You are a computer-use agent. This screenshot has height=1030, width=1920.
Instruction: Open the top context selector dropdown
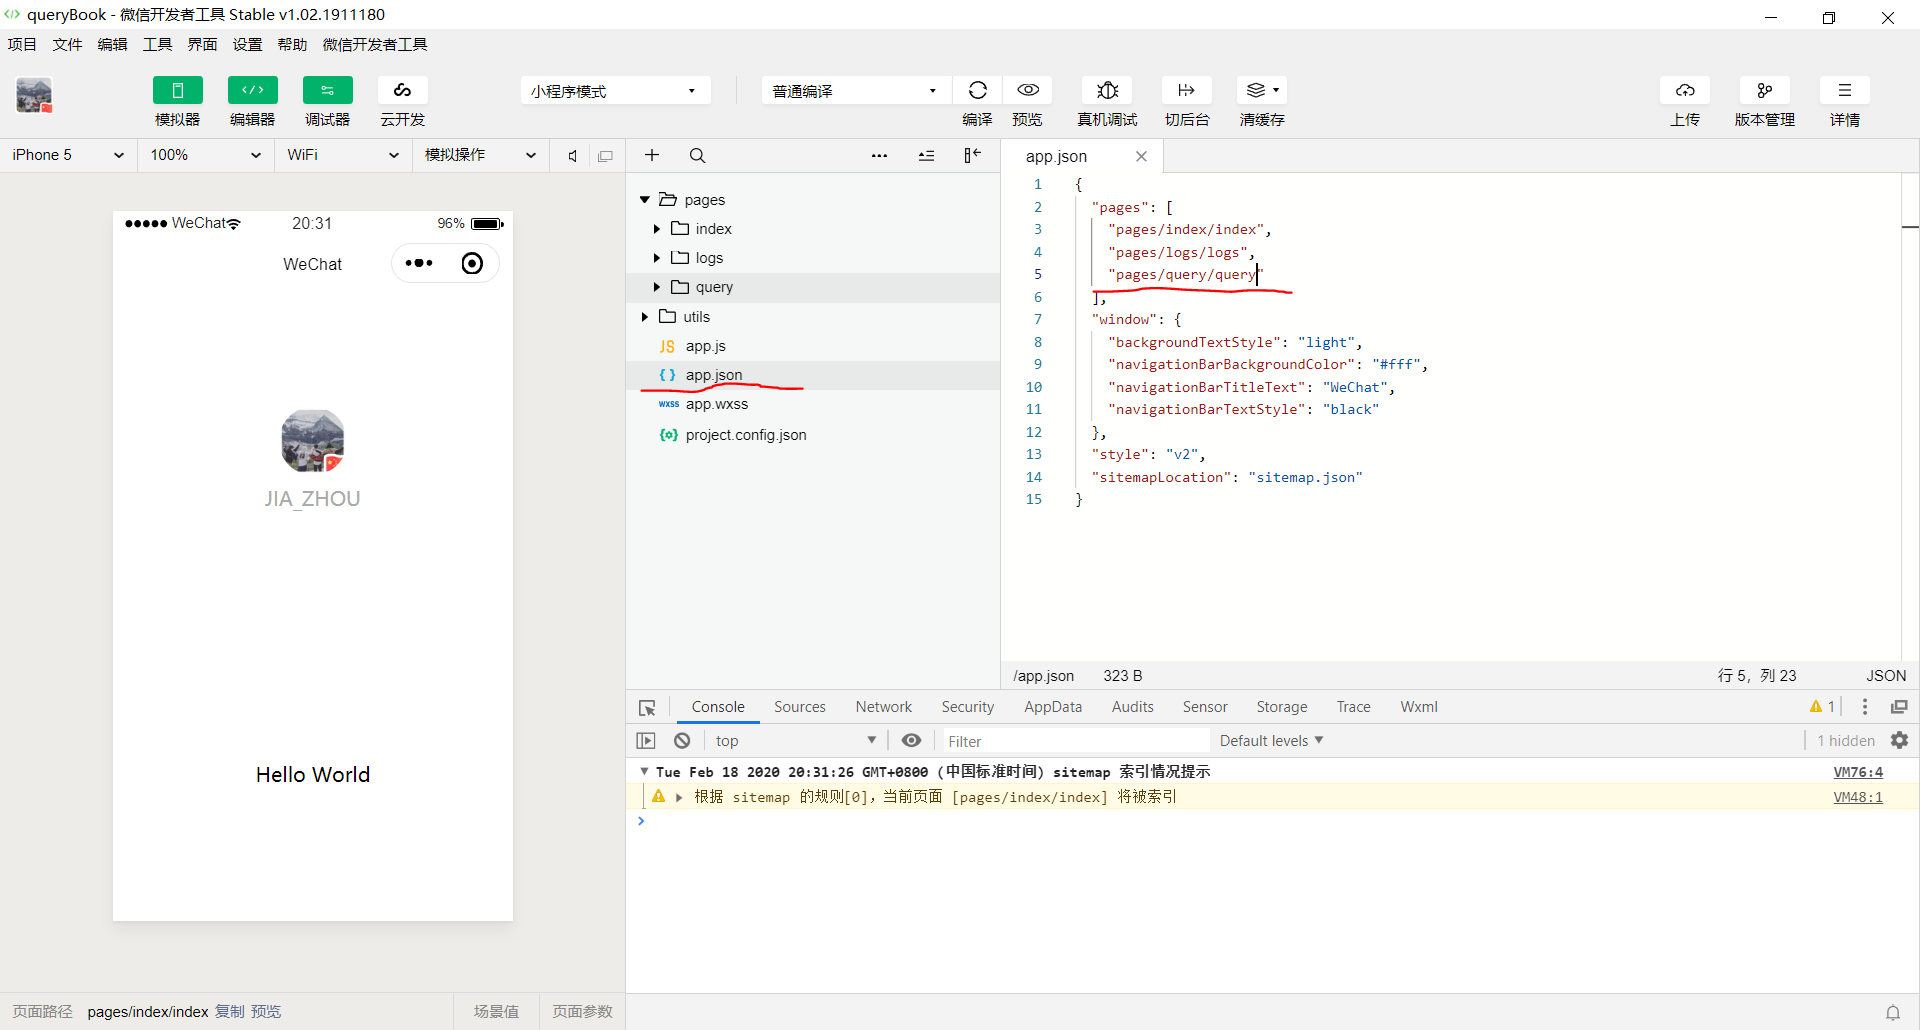tap(796, 741)
